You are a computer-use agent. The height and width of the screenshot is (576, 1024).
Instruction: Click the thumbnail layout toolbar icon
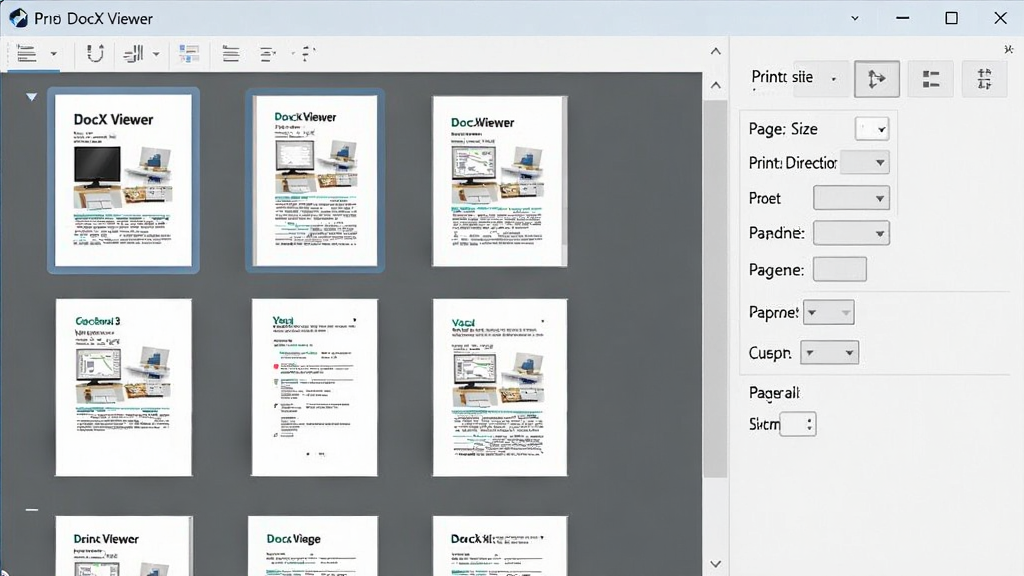click(x=189, y=54)
